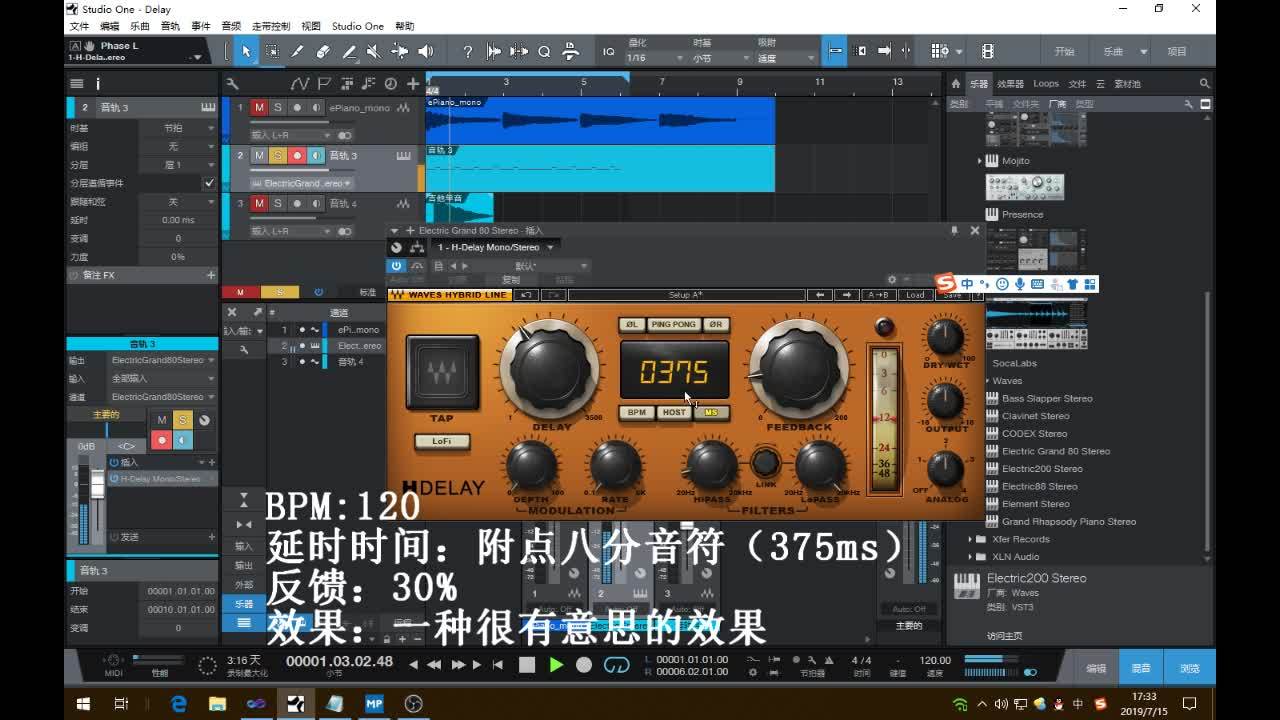
Task: Click the A→B copy button
Action: click(x=878, y=295)
